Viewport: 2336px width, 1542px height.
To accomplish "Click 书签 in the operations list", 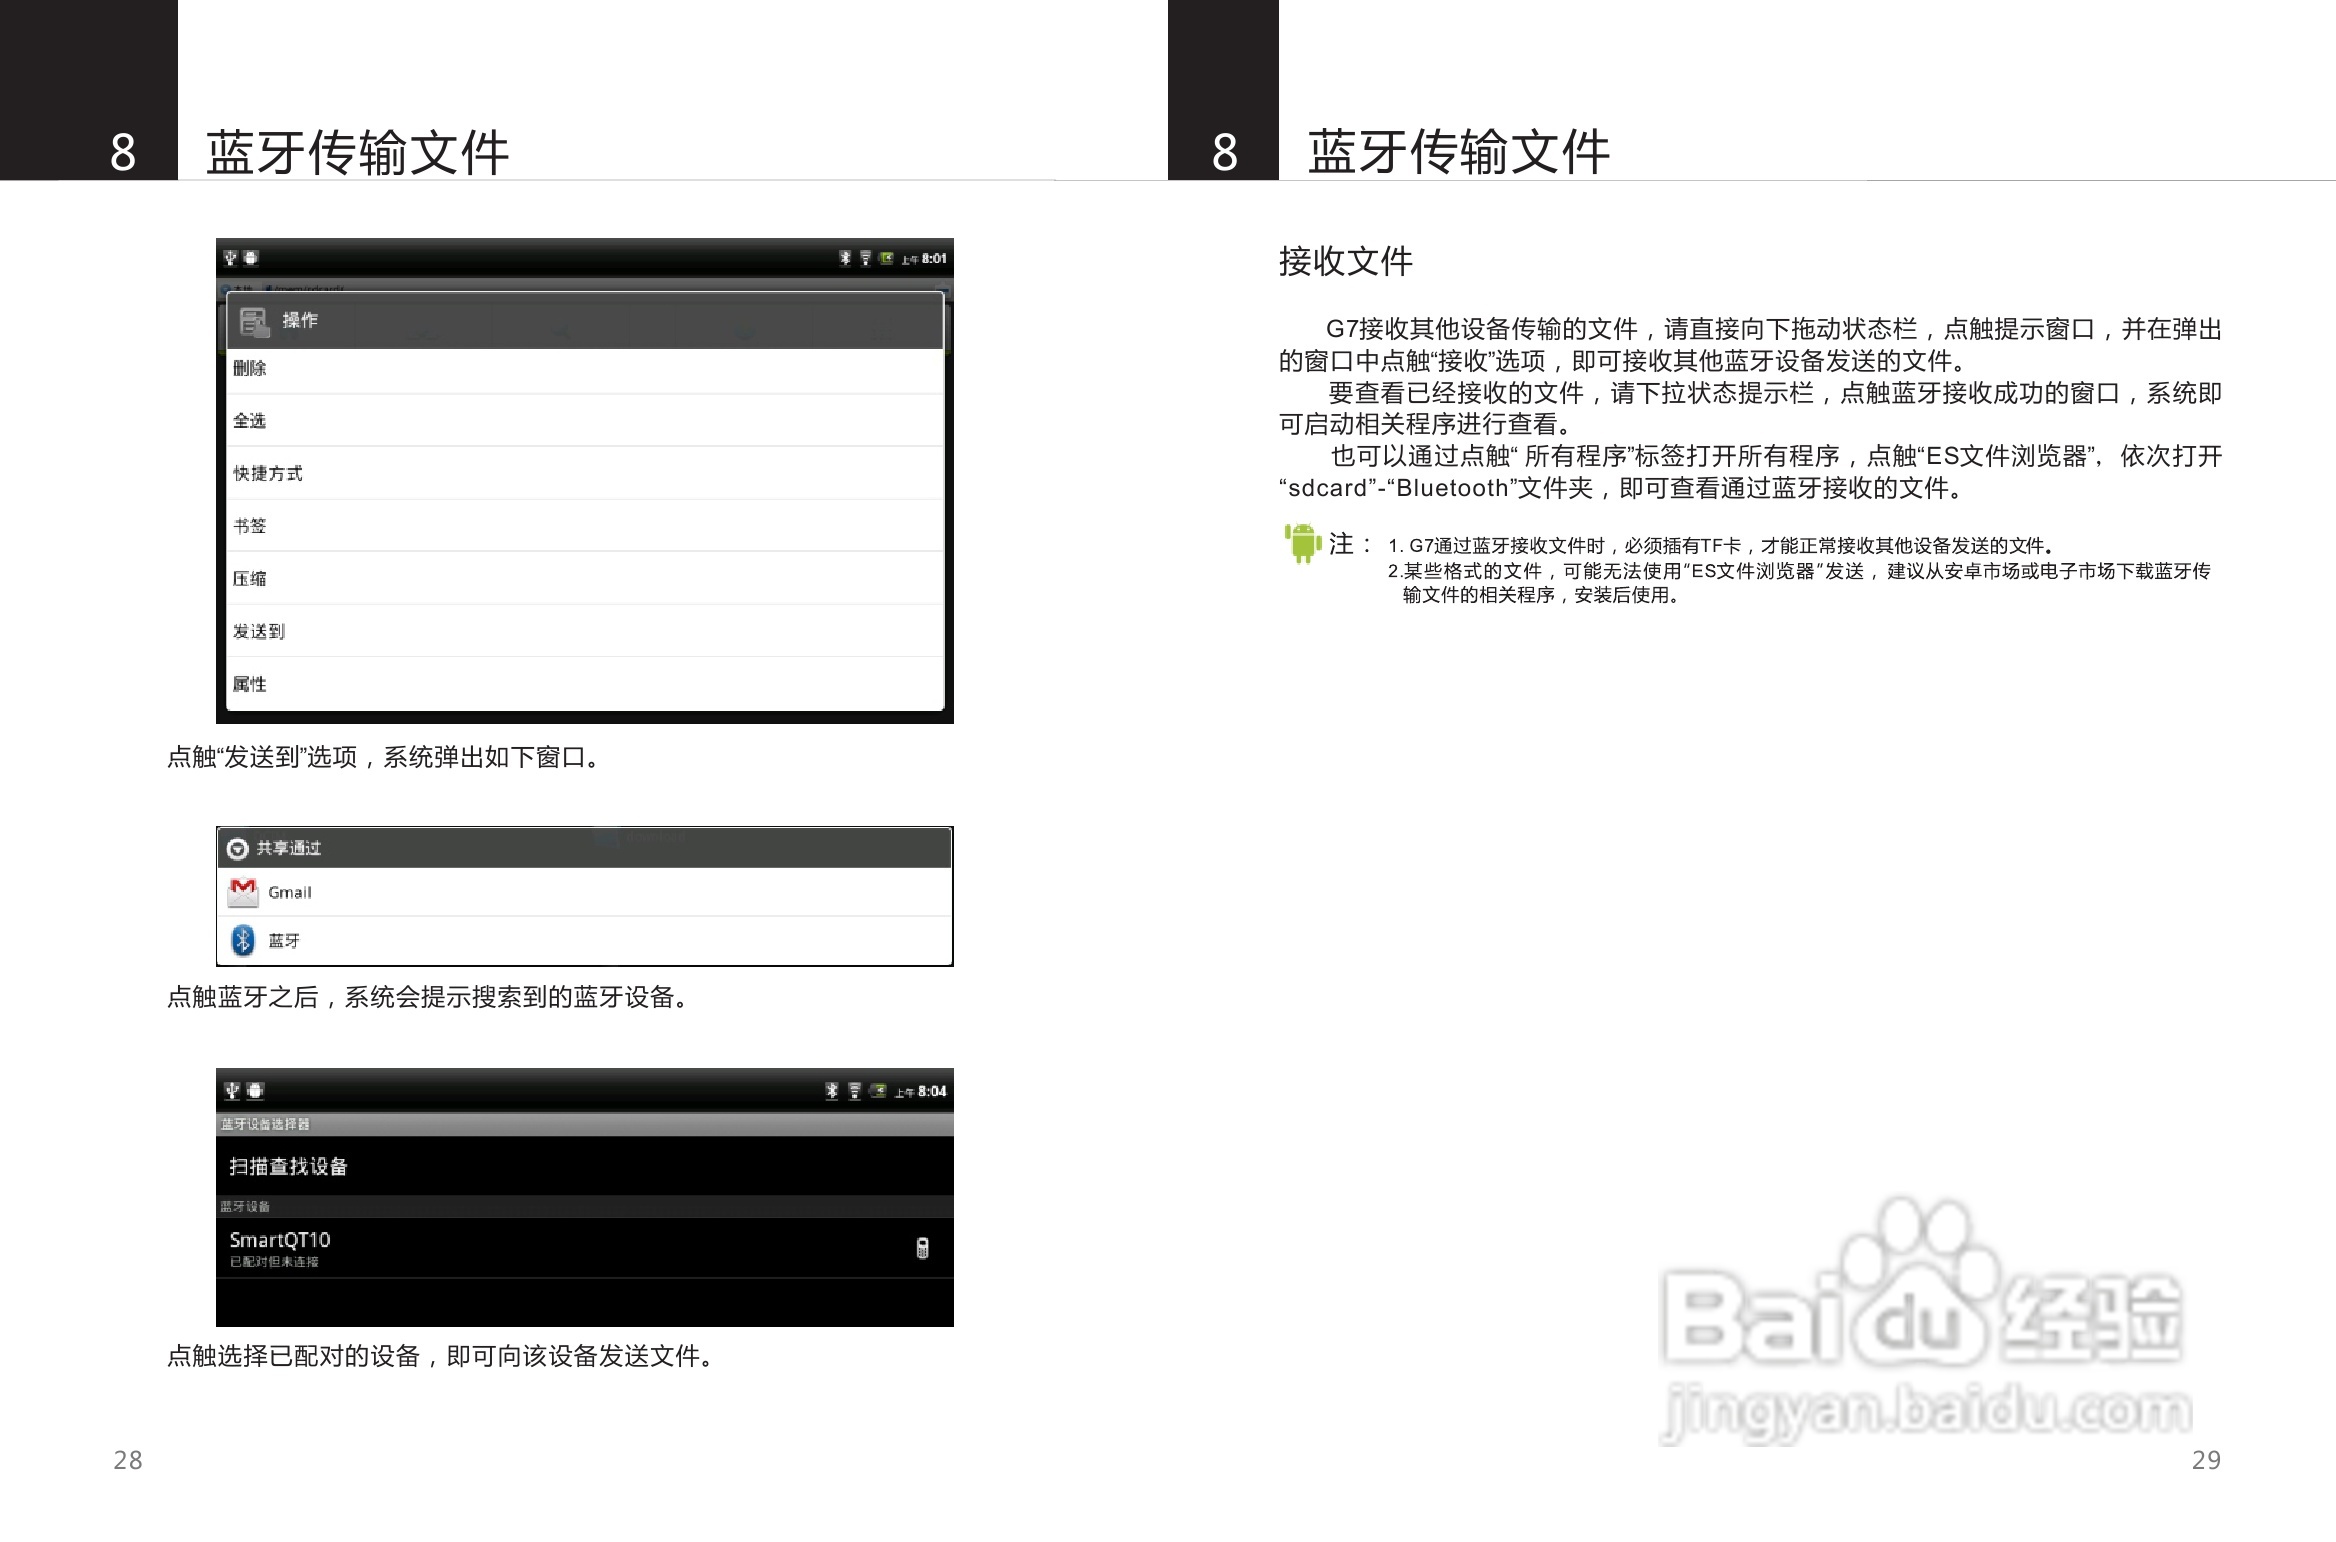I will [250, 525].
